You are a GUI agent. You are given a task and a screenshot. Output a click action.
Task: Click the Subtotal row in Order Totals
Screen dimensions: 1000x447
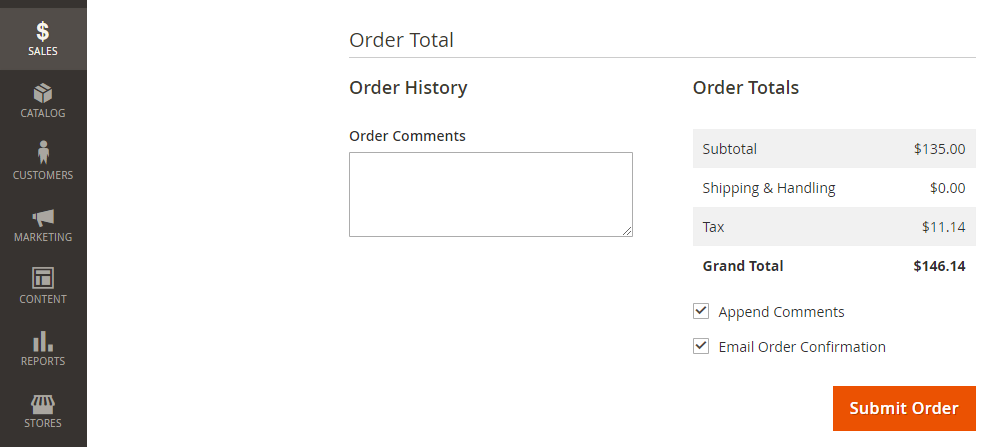coord(834,149)
